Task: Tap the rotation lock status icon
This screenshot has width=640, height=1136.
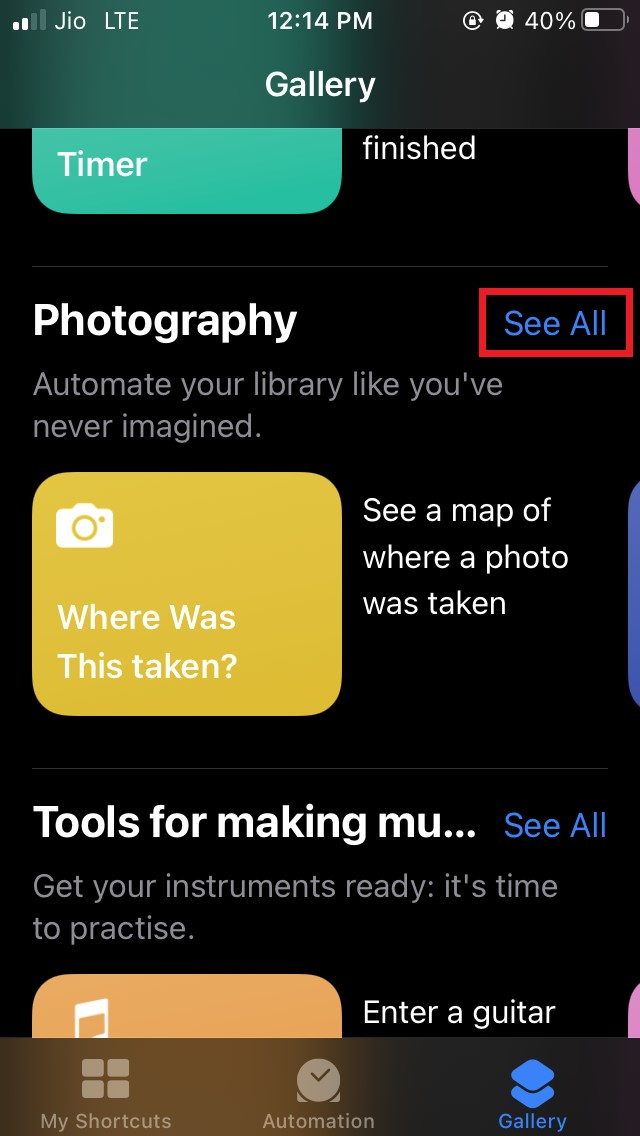Action: pos(473,21)
